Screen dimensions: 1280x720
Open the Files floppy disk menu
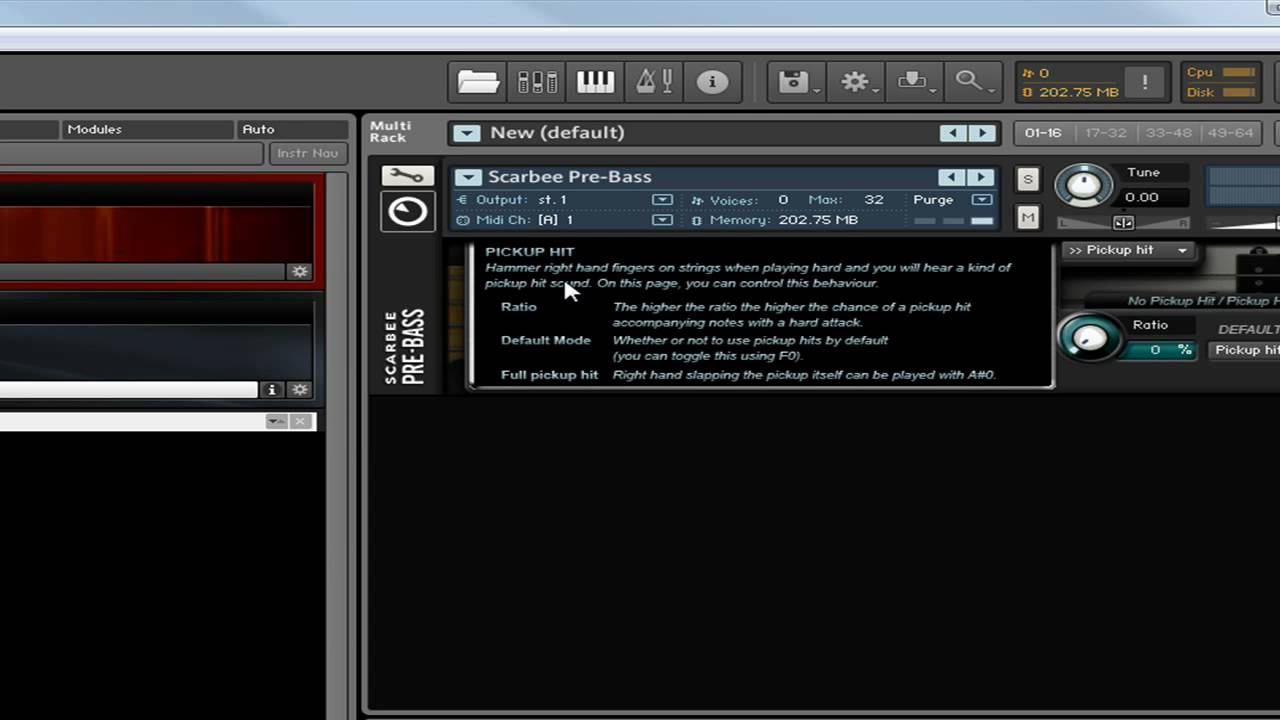(797, 82)
